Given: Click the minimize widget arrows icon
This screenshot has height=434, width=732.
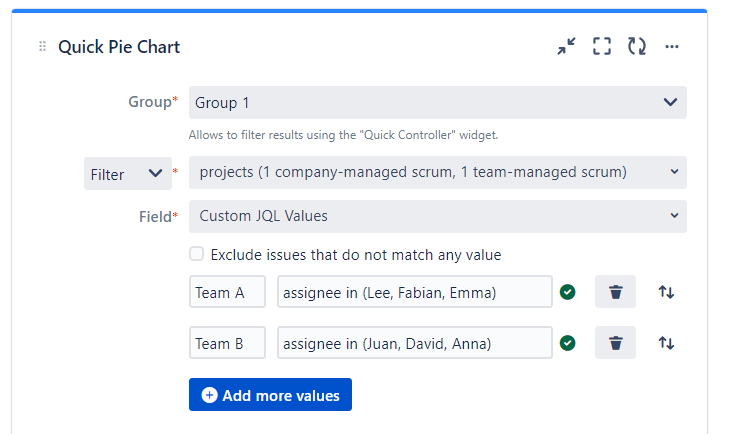Looking at the screenshot, I should tap(567, 46).
